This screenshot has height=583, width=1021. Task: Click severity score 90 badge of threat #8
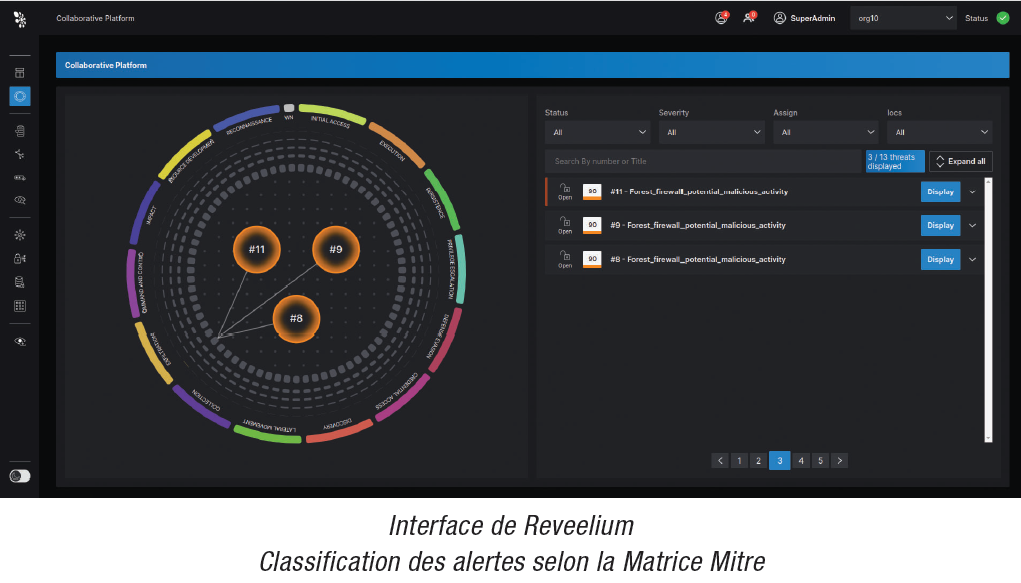(592, 259)
